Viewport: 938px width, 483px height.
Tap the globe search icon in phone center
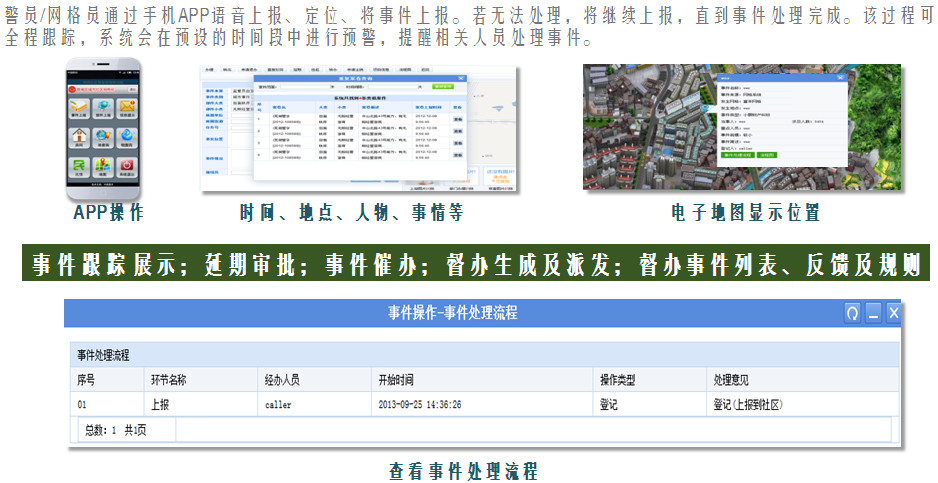[x=104, y=137]
